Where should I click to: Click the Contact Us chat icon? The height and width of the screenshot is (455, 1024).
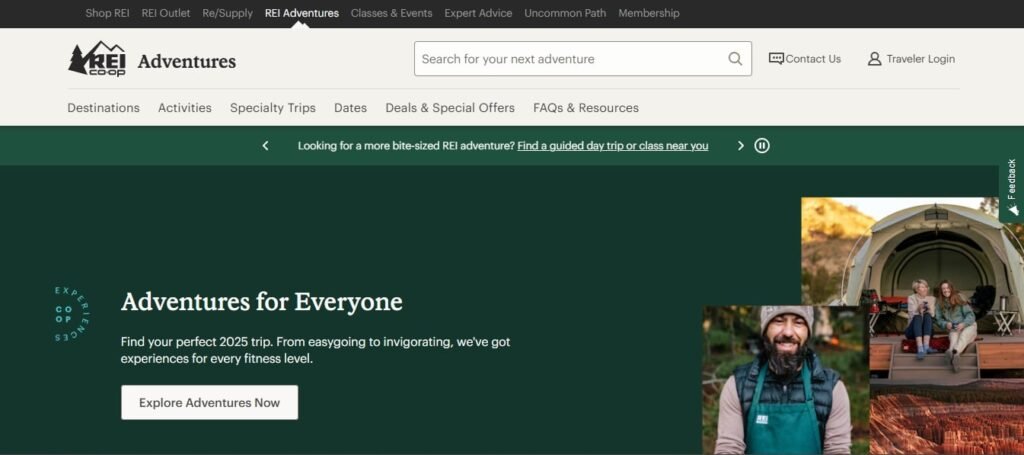pos(776,59)
